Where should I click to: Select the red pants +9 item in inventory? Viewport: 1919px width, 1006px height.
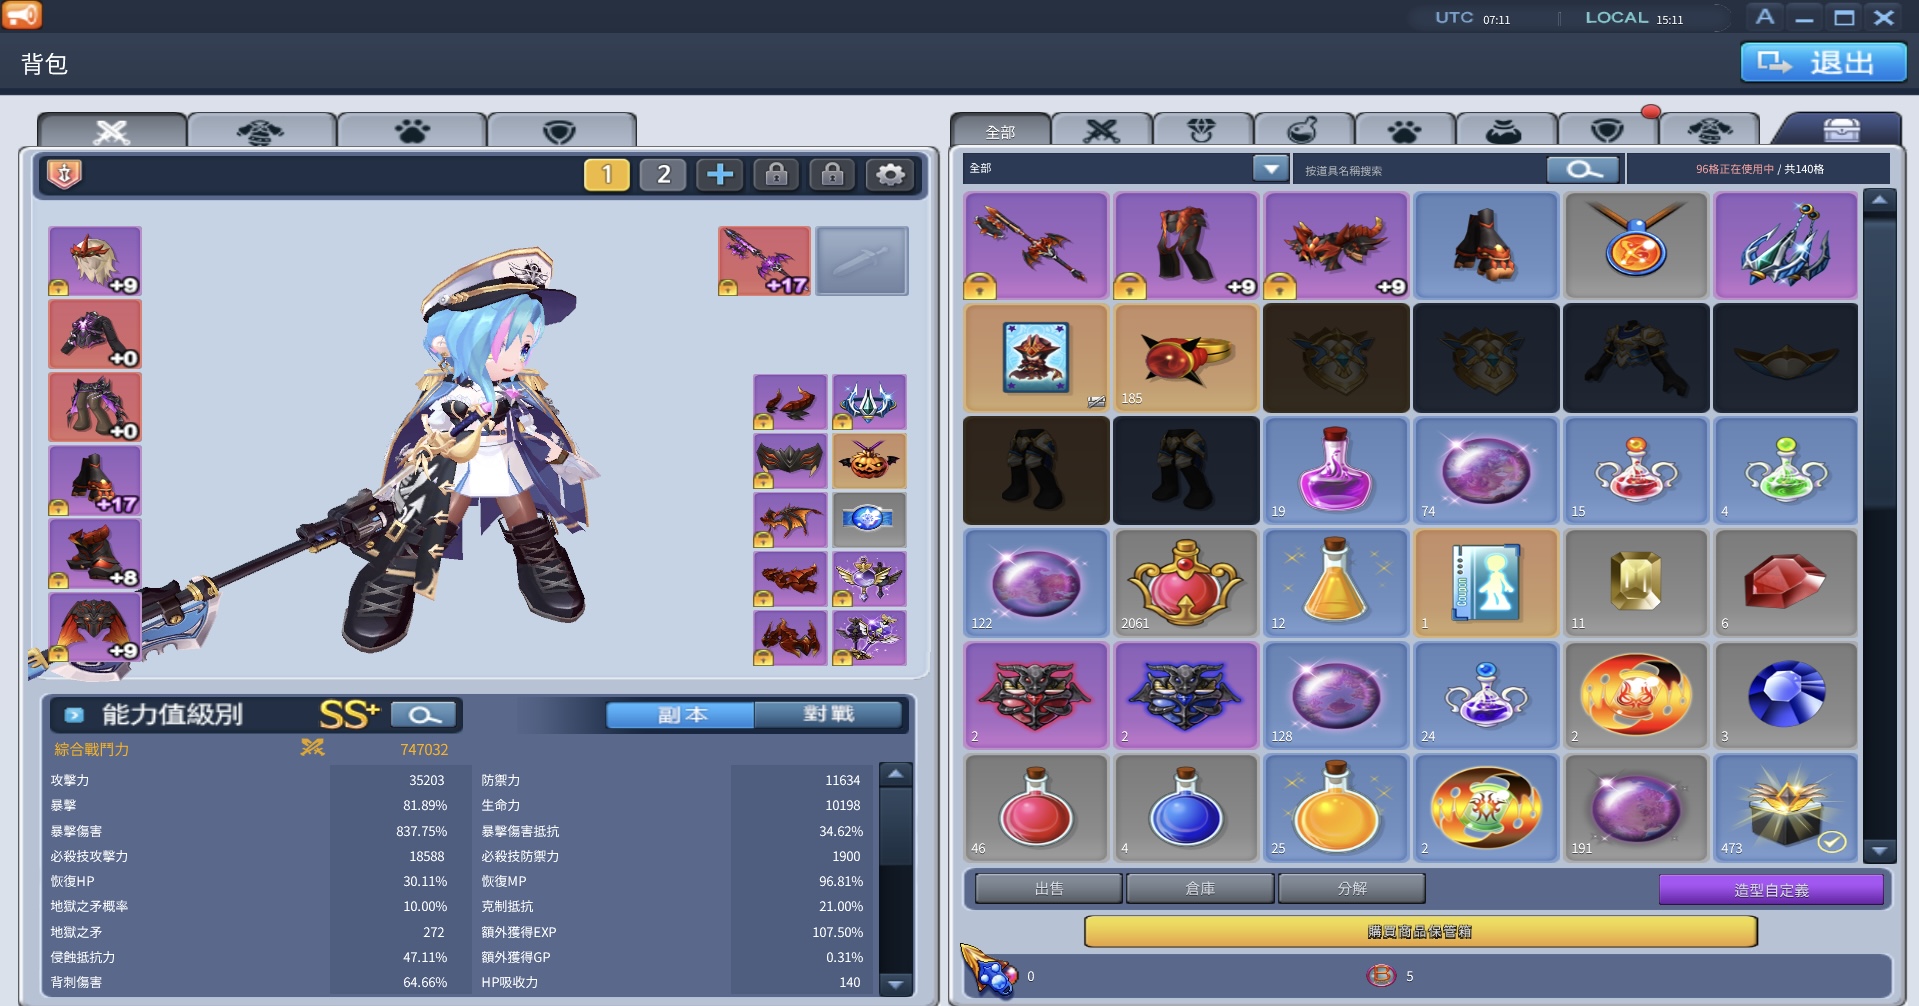[1186, 246]
